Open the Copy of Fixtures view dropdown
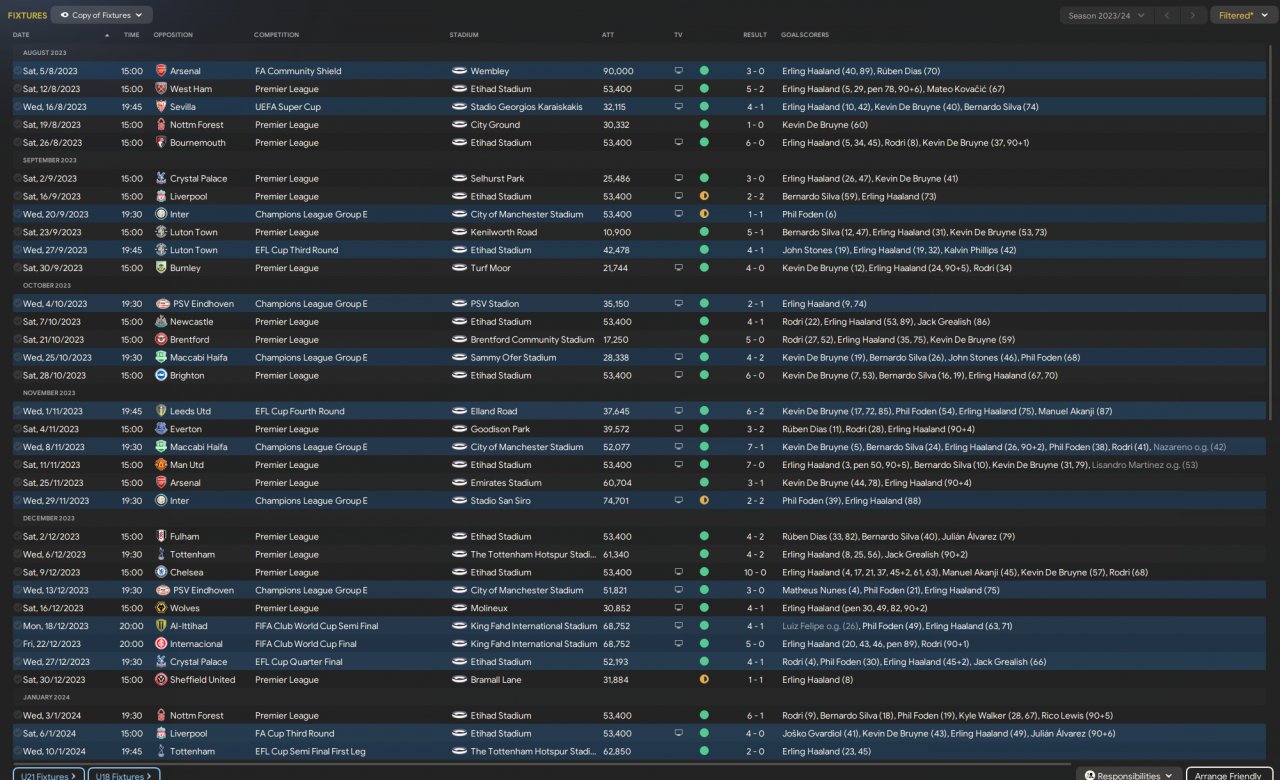Screen dimensions: 1280x780 (x=101, y=15)
